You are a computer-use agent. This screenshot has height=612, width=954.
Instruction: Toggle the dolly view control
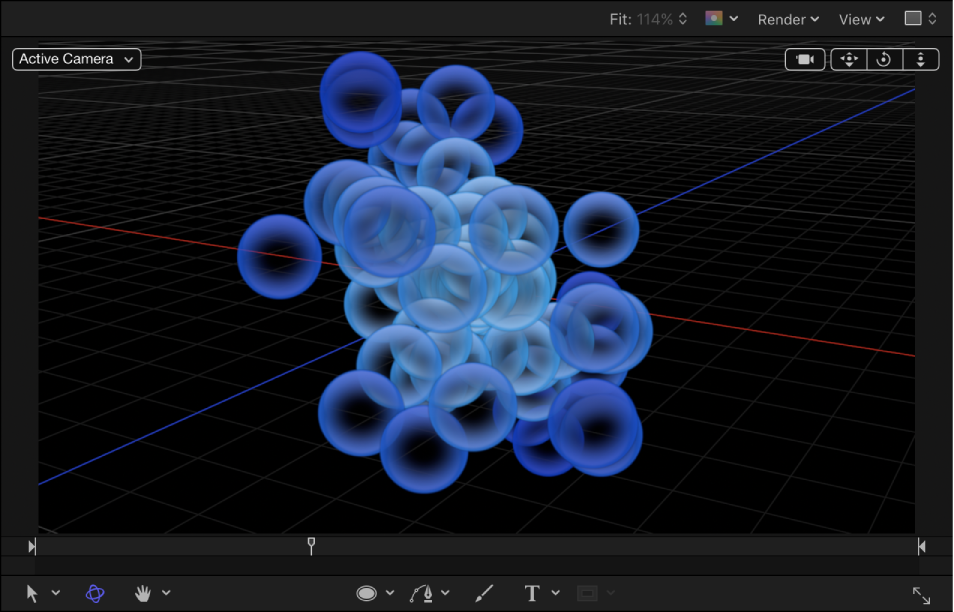[921, 59]
